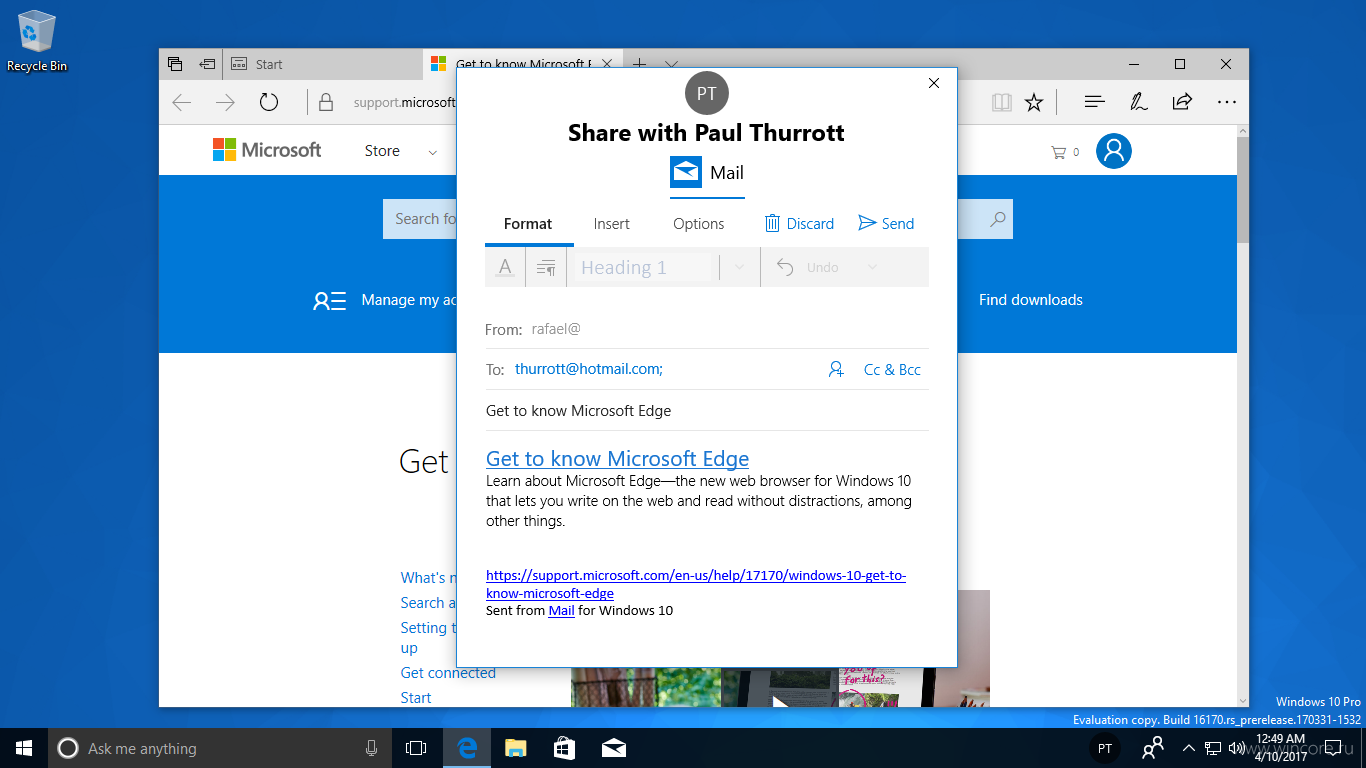This screenshot has width=1366, height=768.
Task: Open 'Get to know Microsoft Edge' body link
Action: (x=617, y=459)
